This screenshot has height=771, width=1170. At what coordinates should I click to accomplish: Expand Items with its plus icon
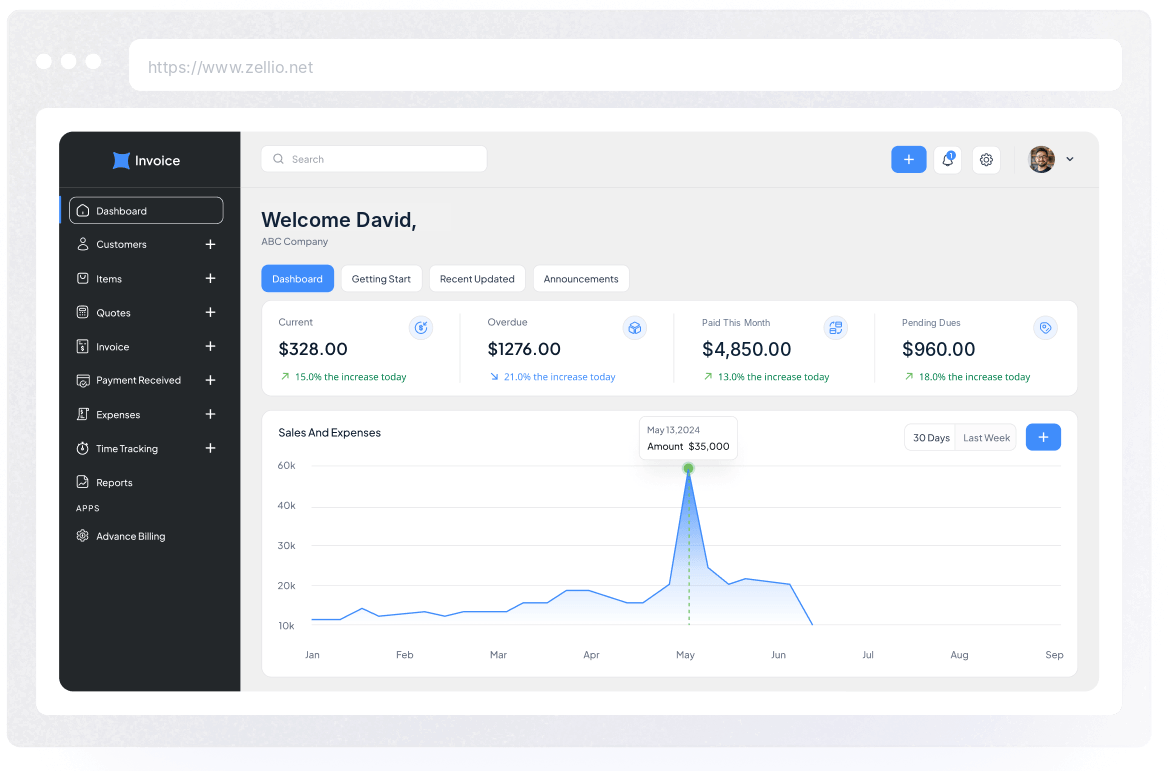(x=210, y=278)
